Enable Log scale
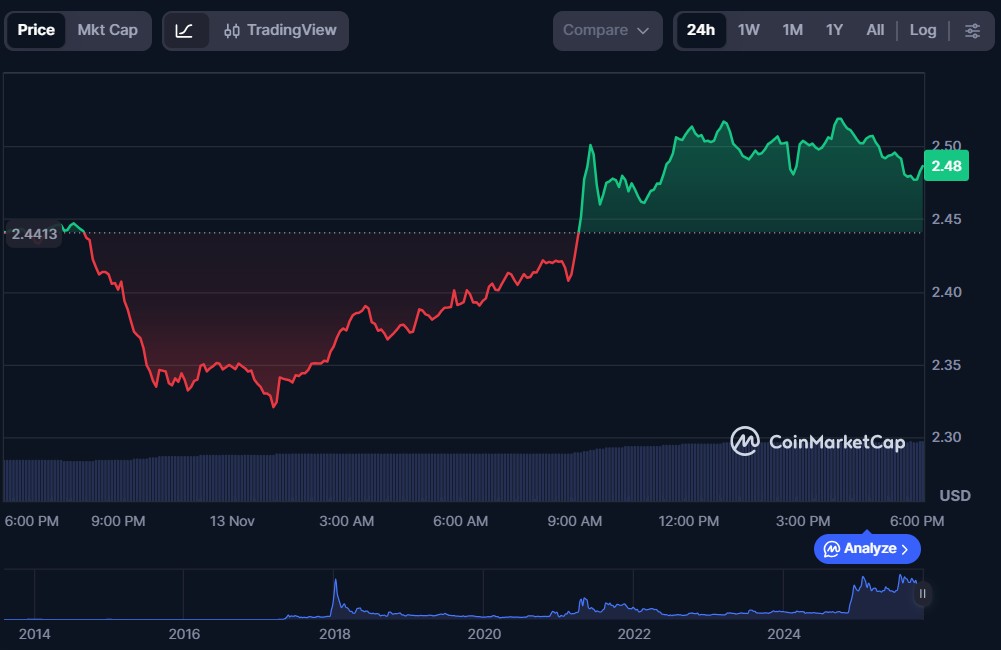The image size is (1001, 650). pos(922,30)
